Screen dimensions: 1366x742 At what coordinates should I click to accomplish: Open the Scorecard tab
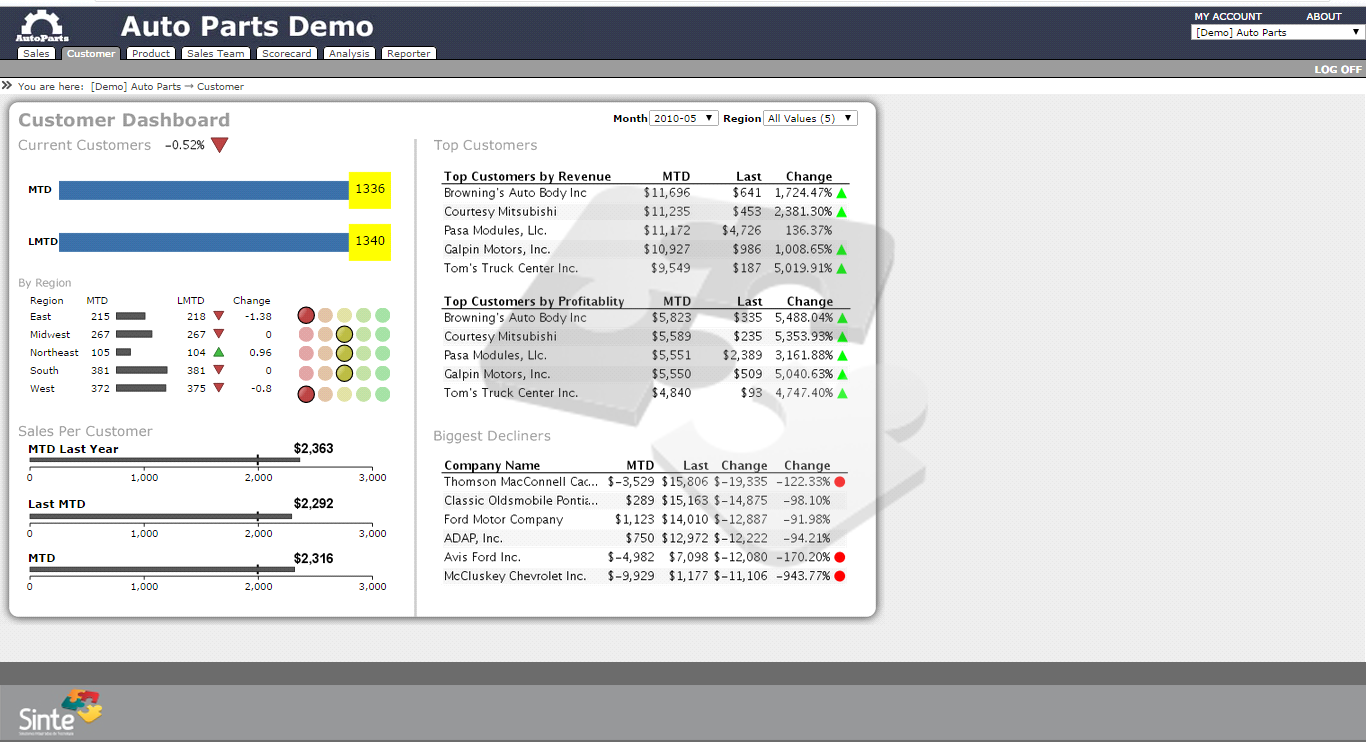click(287, 54)
